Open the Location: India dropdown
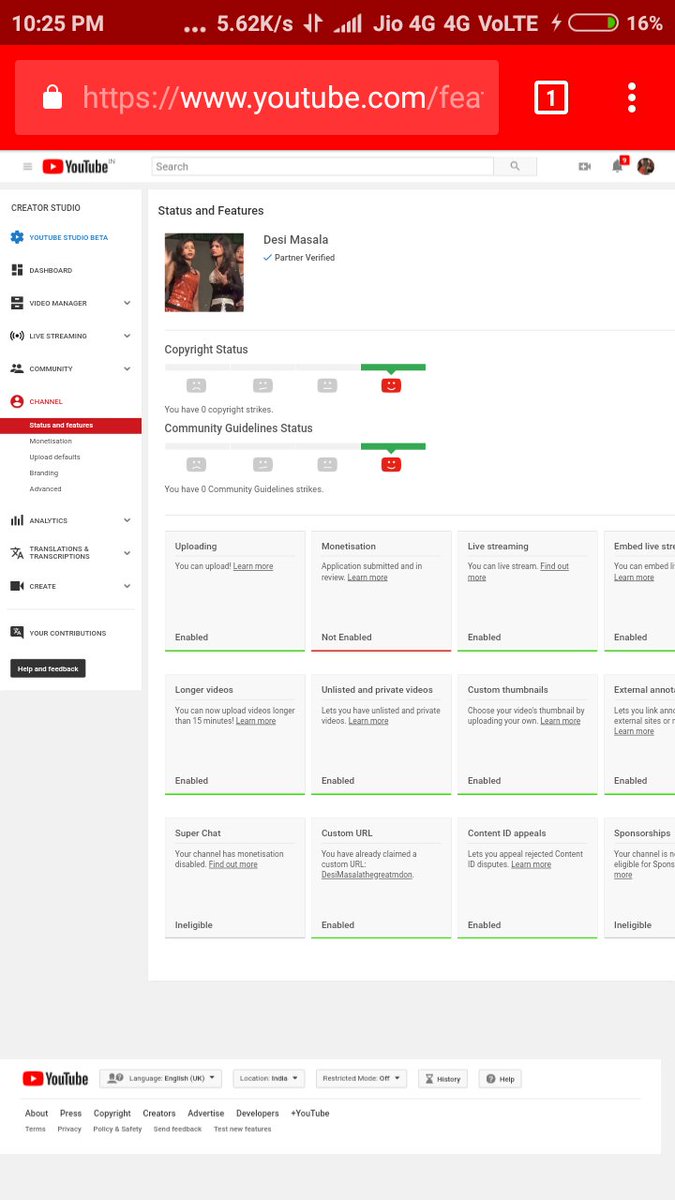The width and height of the screenshot is (675, 1200). click(269, 1079)
